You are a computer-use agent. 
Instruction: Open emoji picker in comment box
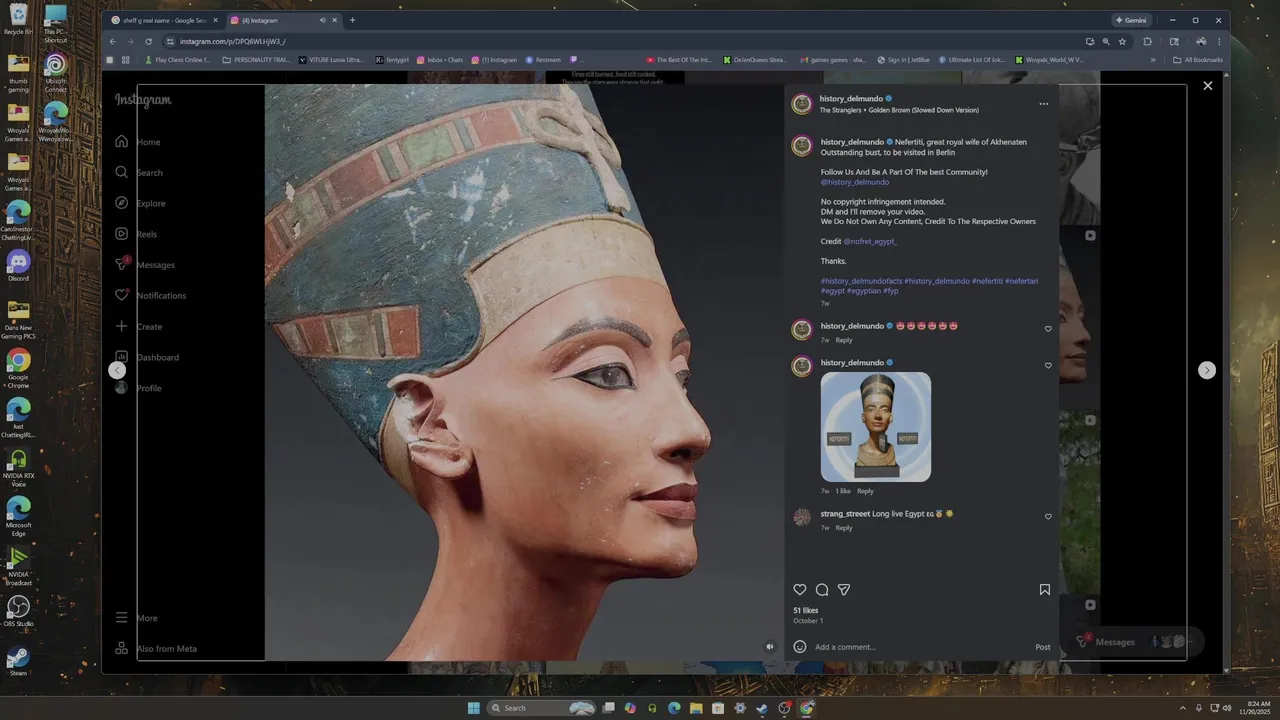(x=800, y=647)
